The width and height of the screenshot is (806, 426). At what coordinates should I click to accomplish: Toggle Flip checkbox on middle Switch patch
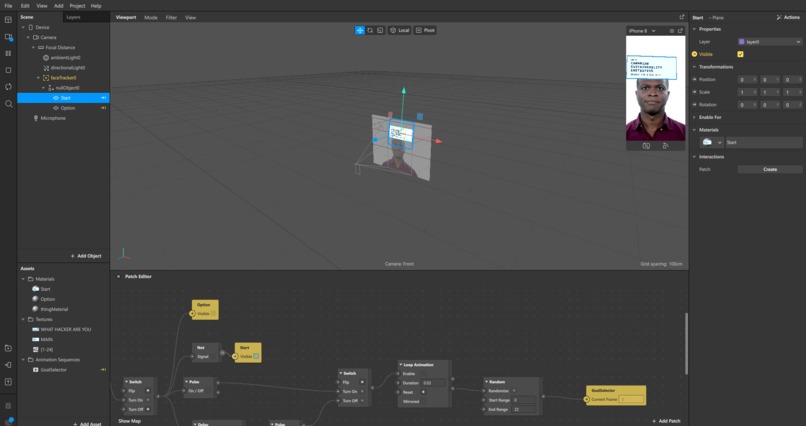362,382
